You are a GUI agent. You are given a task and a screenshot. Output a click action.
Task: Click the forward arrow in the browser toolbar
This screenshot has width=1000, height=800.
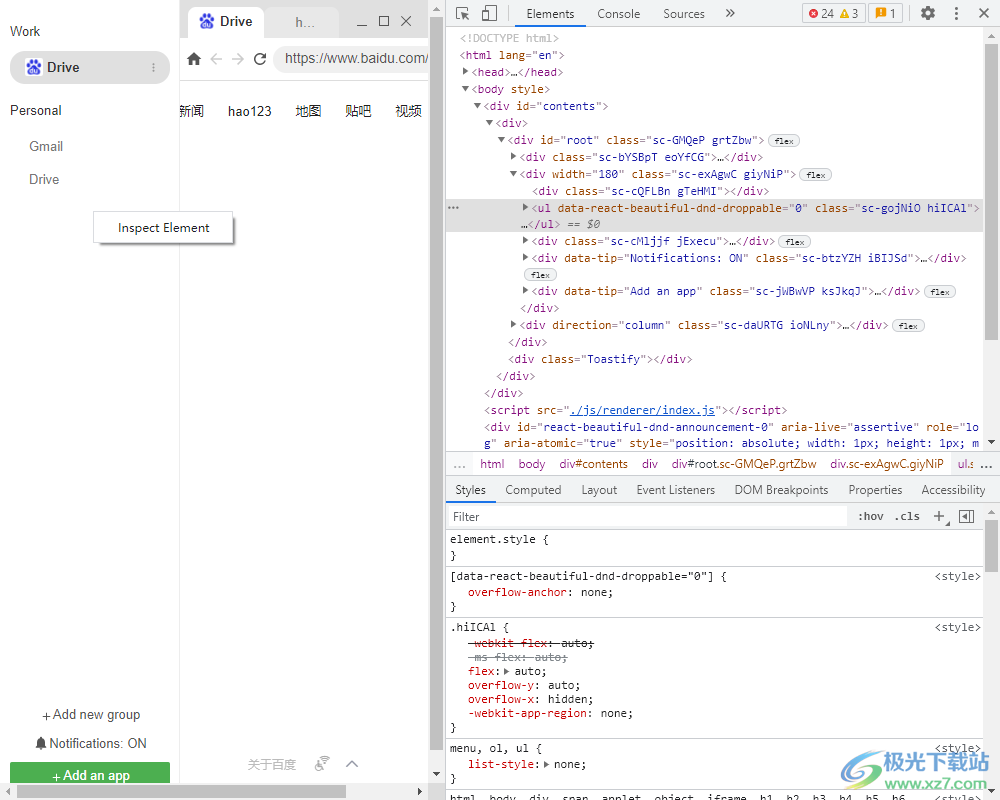tap(238, 59)
